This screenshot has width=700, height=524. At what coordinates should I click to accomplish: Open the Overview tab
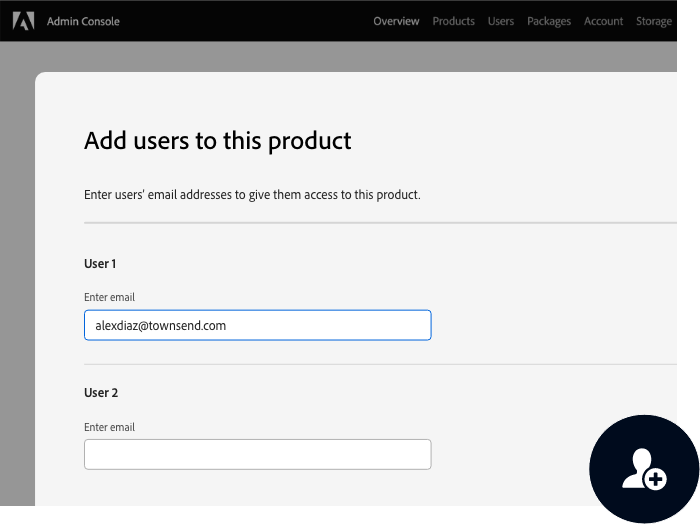tap(396, 21)
